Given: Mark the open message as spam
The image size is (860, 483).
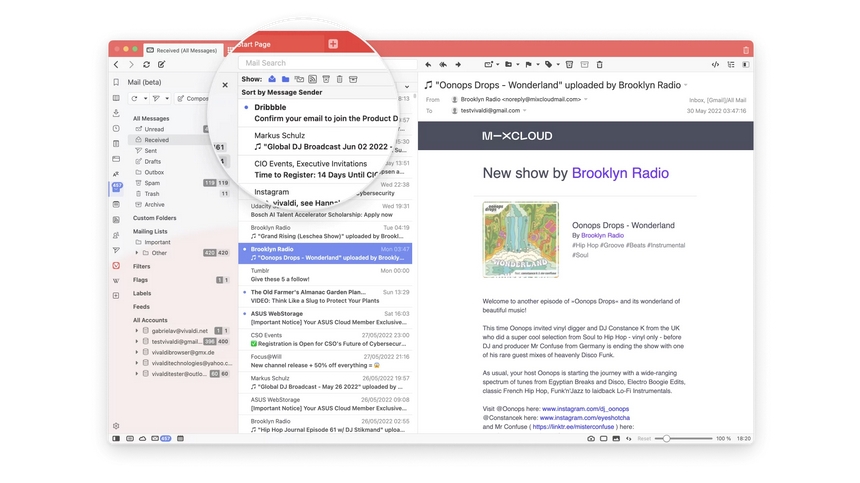Looking at the screenshot, I should (569, 65).
